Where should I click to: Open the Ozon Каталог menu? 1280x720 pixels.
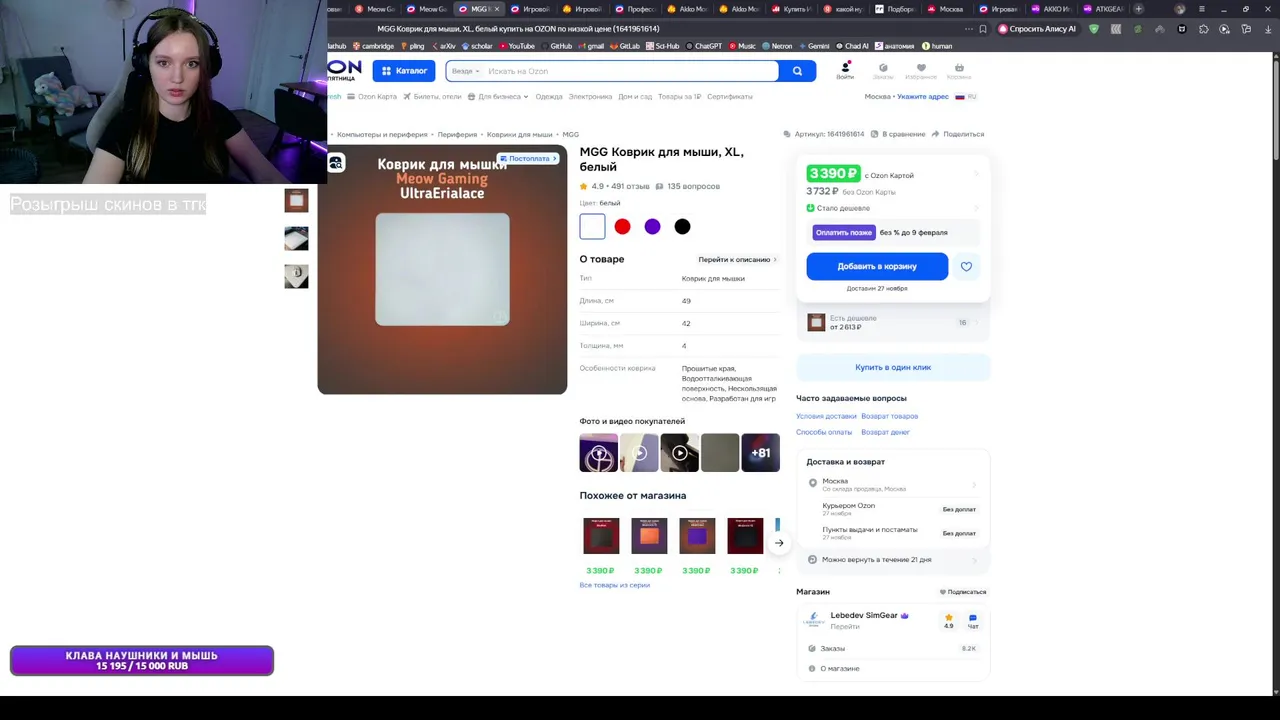(404, 71)
